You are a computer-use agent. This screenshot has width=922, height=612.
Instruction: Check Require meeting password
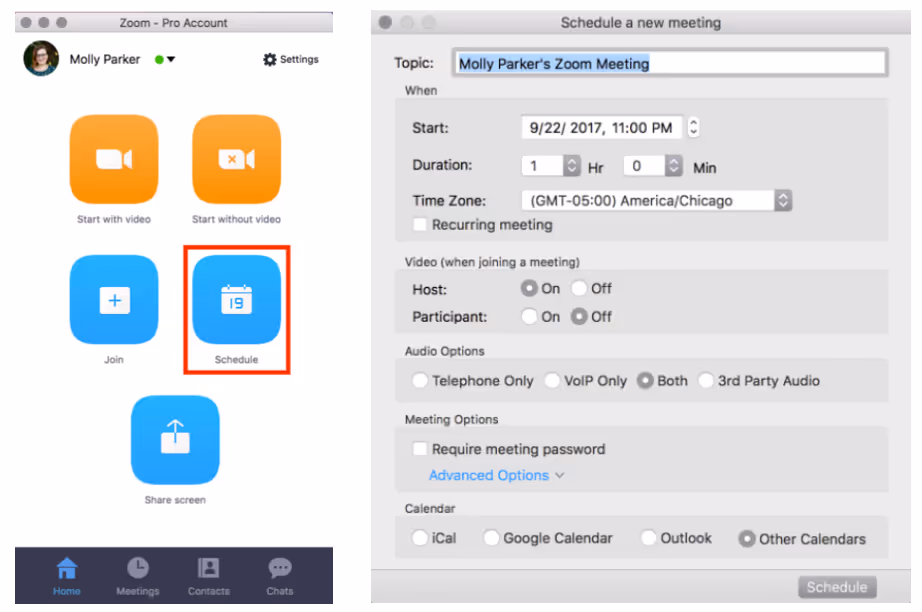pos(420,449)
